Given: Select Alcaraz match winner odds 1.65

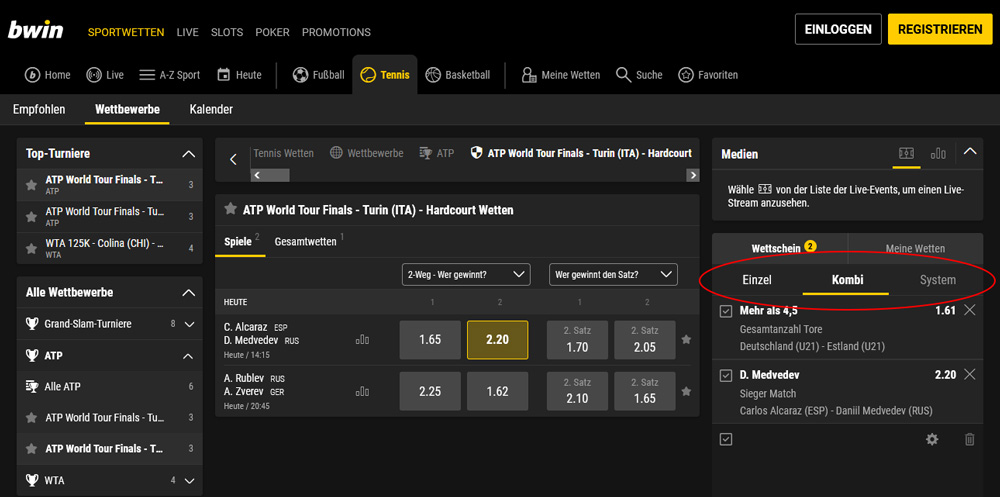Looking at the screenshot, I should tap(430, 340).
